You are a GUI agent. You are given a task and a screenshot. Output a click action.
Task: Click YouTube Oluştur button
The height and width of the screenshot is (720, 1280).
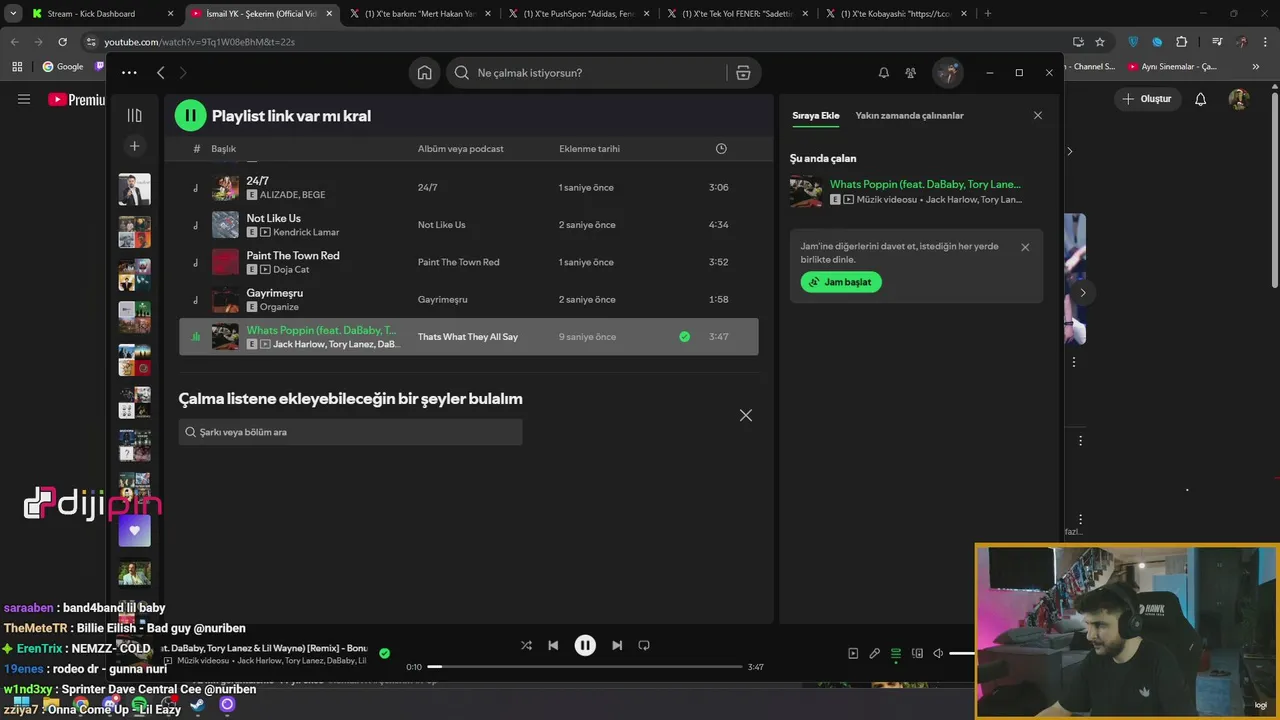[1147, 99]
